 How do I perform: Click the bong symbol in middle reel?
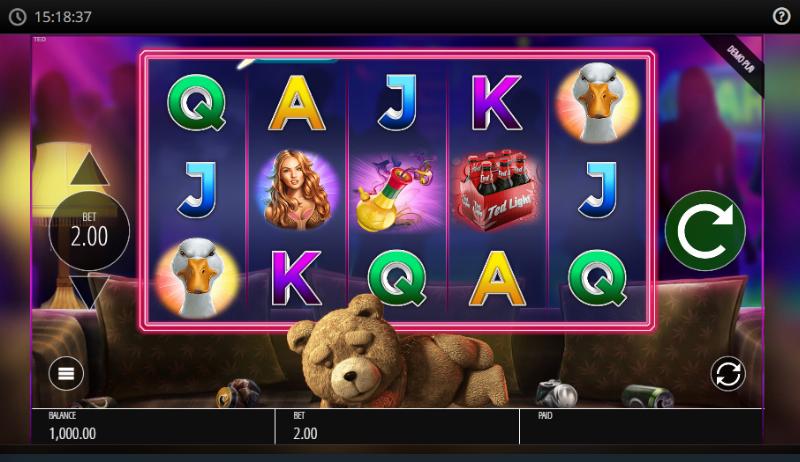coord(396,192)
